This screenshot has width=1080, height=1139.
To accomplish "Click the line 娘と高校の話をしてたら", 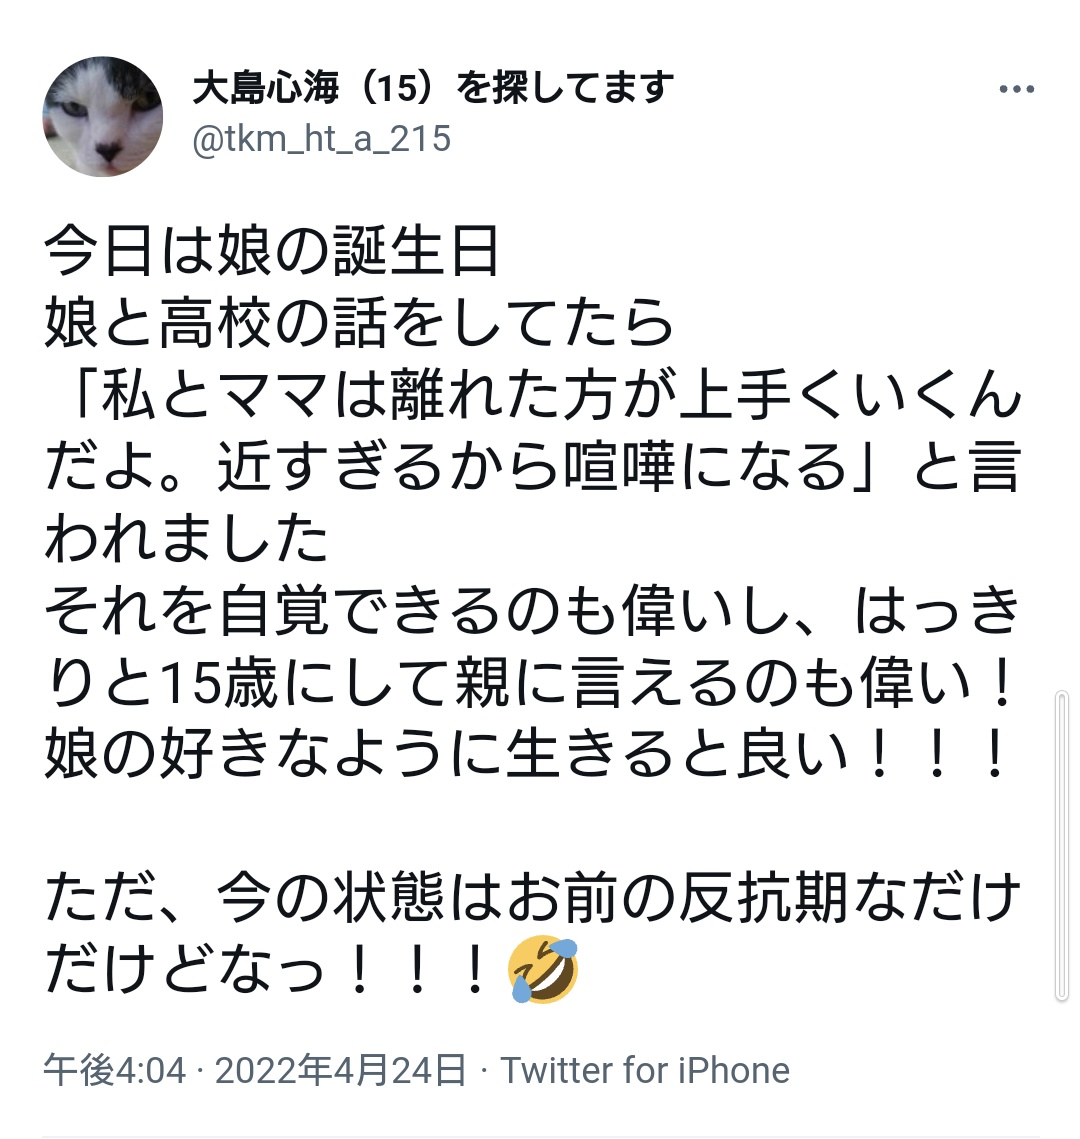I will click(359, 323).
